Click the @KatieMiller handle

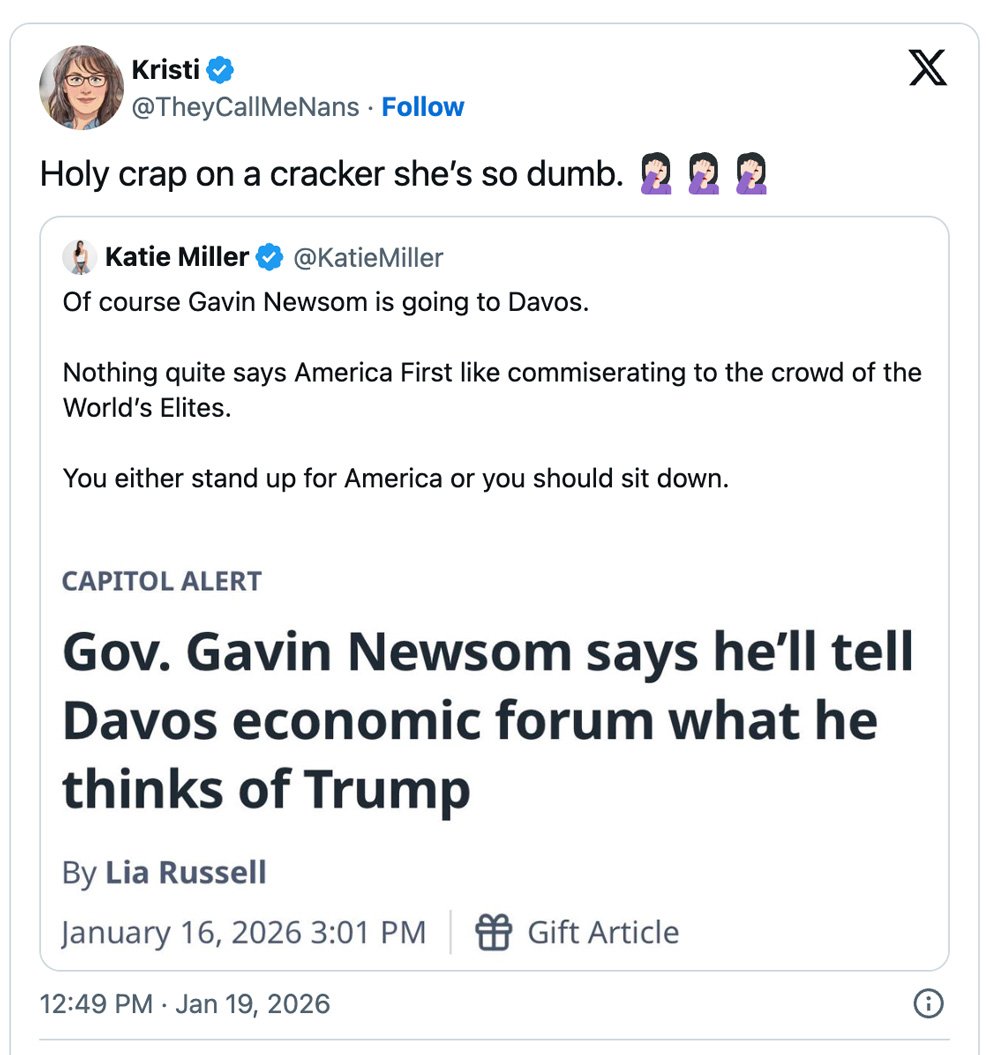[x=367, y=258]
